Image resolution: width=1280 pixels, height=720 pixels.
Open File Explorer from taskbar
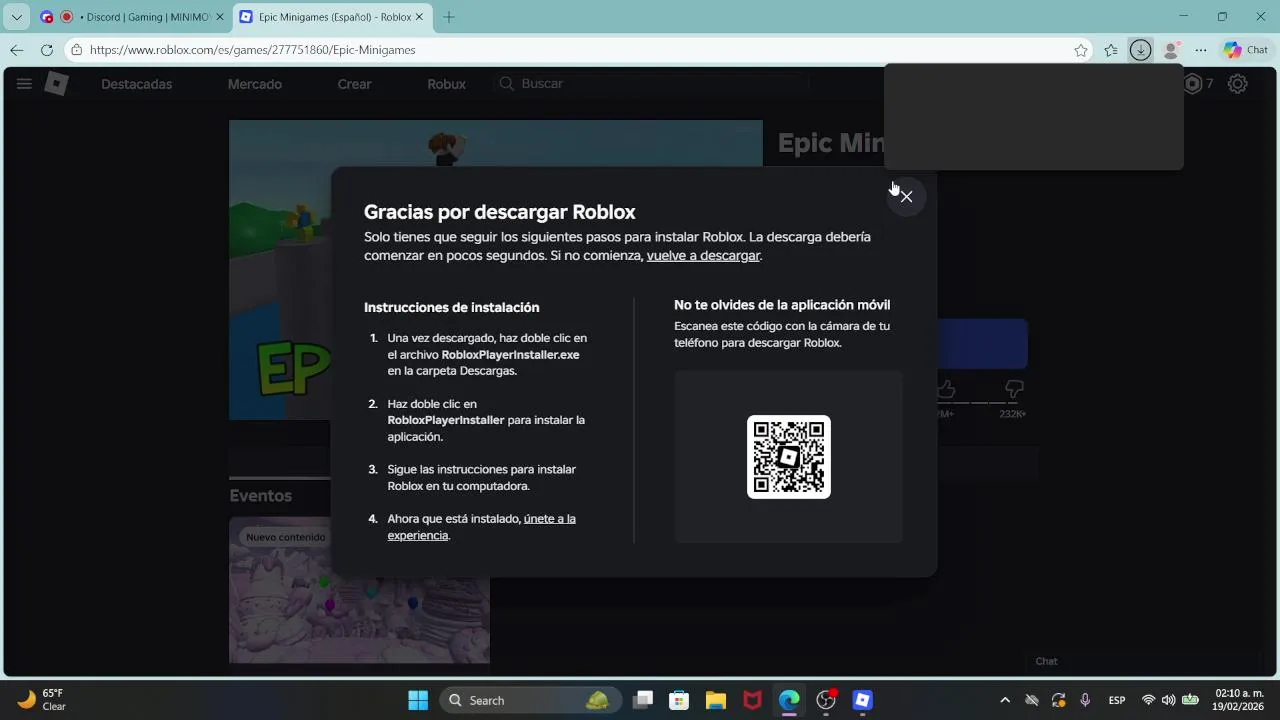click(x=716, y=700)
